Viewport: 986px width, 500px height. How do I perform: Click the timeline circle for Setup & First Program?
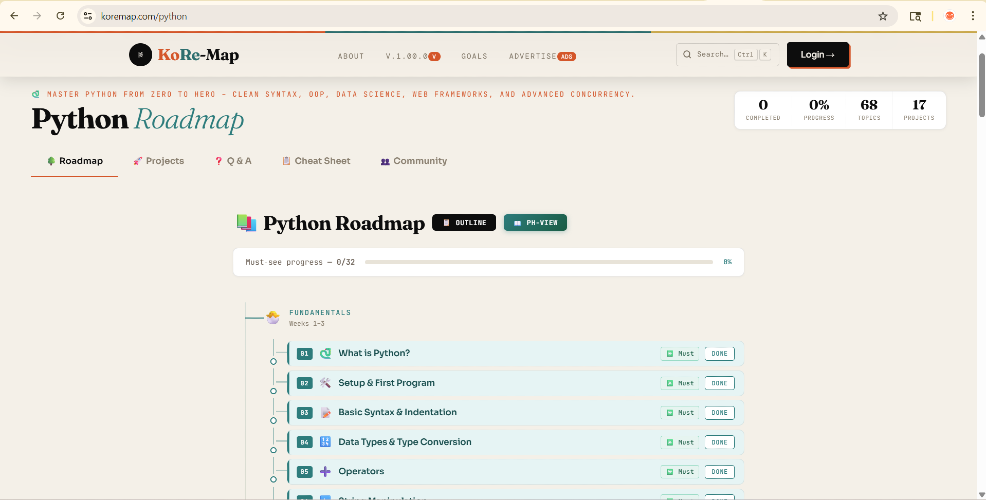tap(273, 391)
